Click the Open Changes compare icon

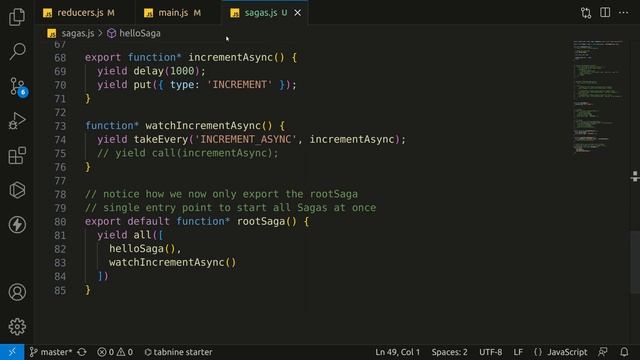tap(586, 13)
